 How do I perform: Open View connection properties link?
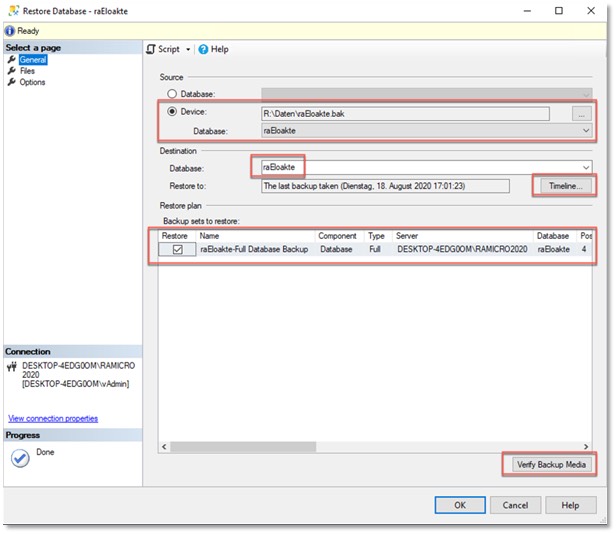pyautogui.click(x=53, y=419)
